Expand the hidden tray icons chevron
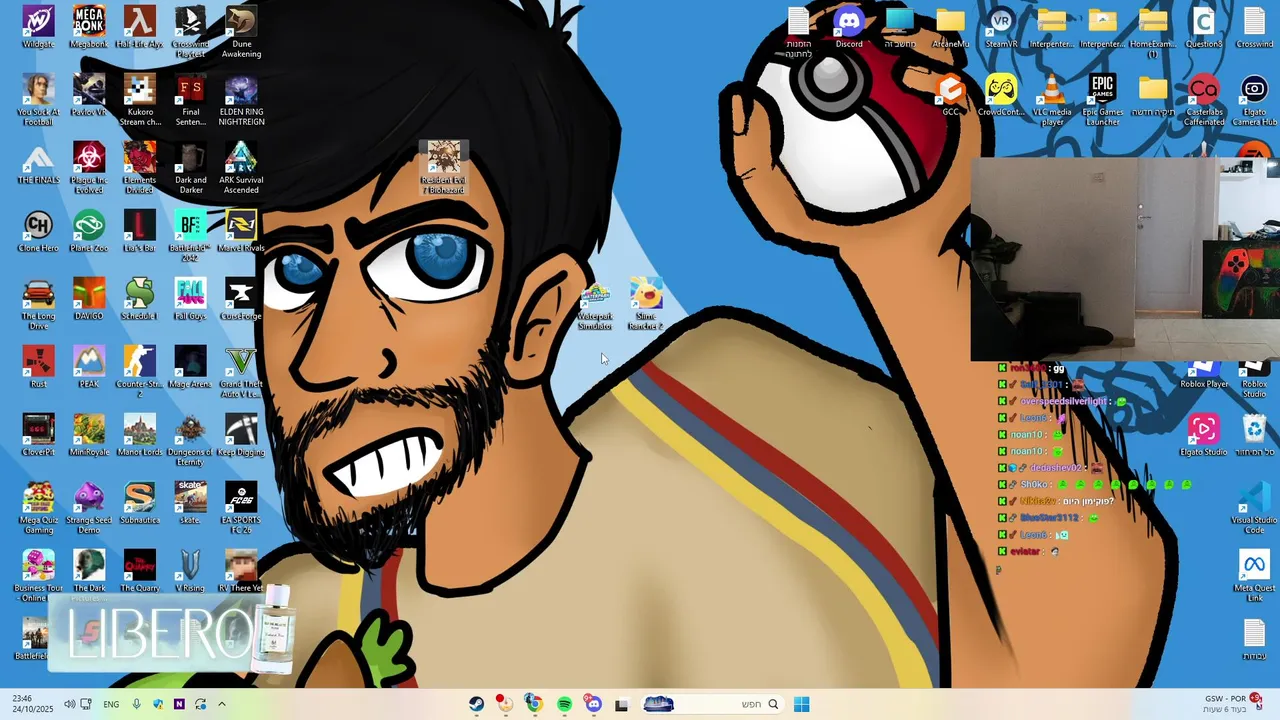 (x=222, y=704)
